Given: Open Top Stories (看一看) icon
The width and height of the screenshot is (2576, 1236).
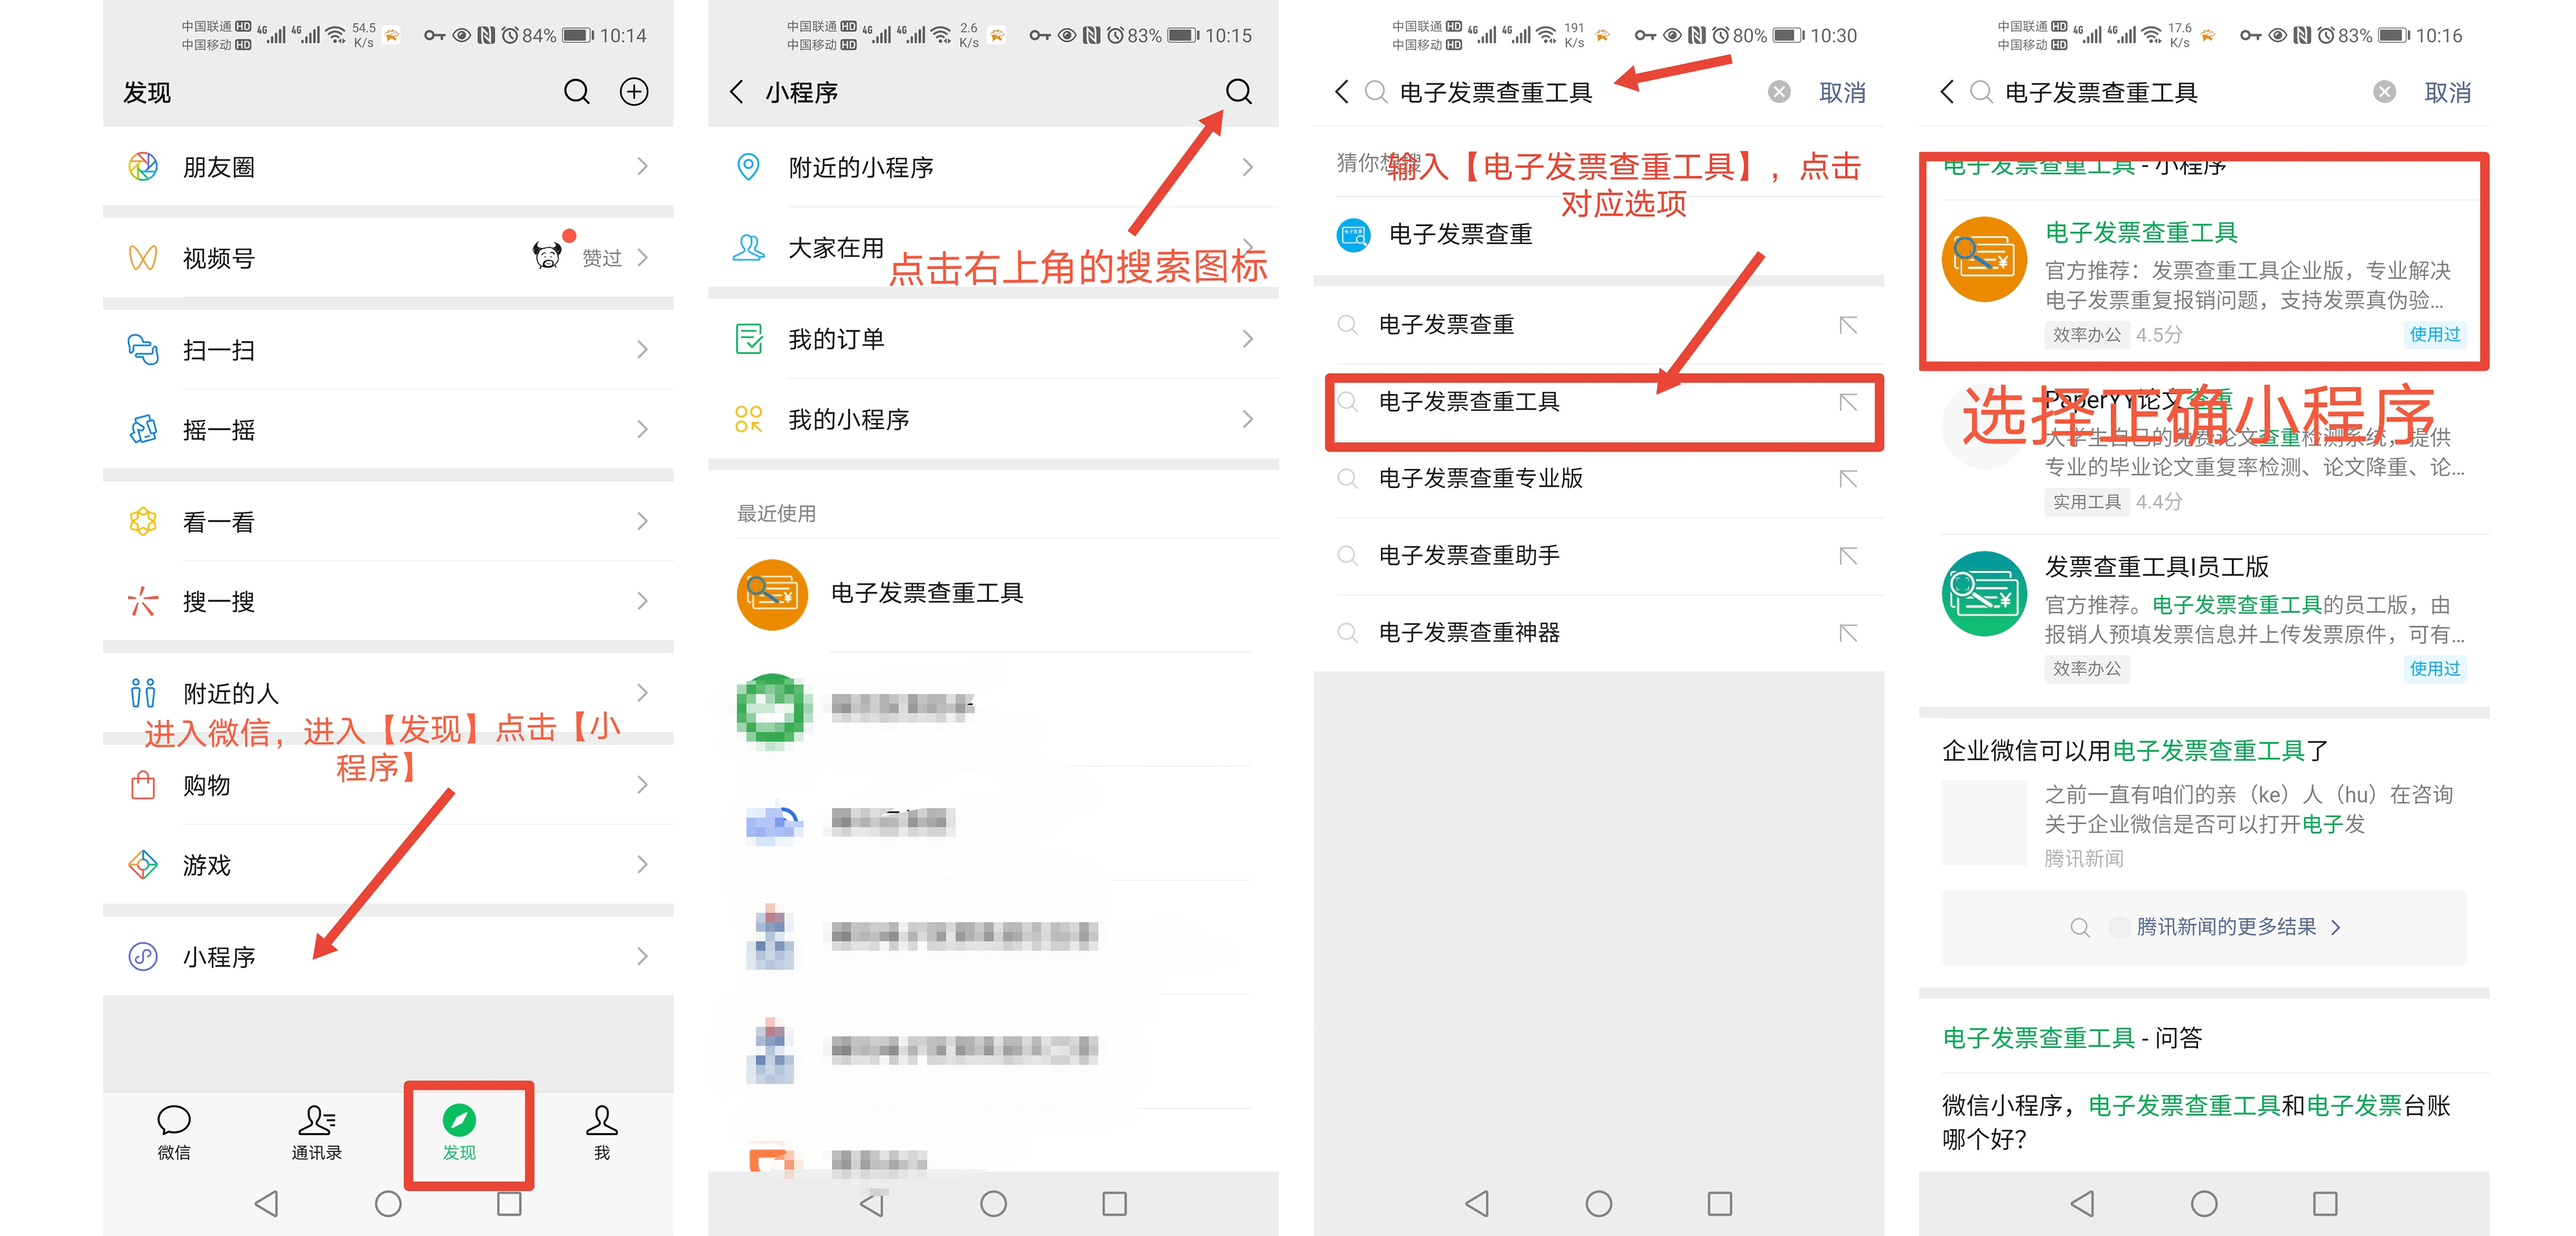Looking at the screenshot, I should pos(143,521).
